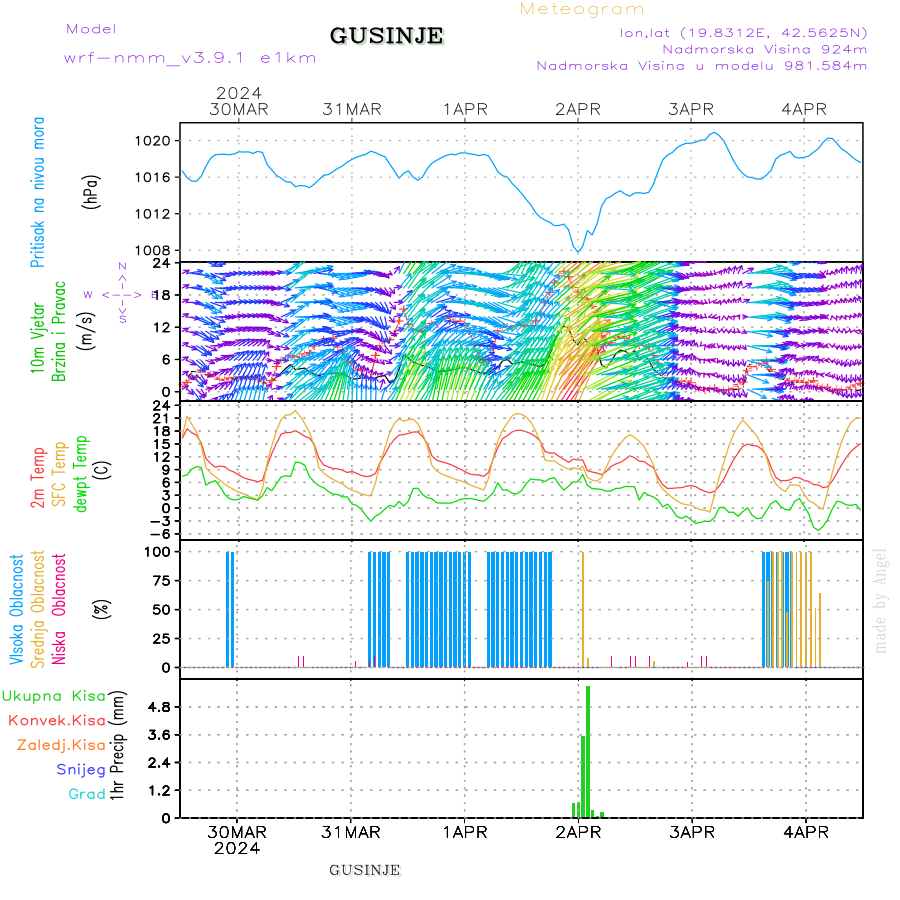Click the Grad legend entry

87,794
